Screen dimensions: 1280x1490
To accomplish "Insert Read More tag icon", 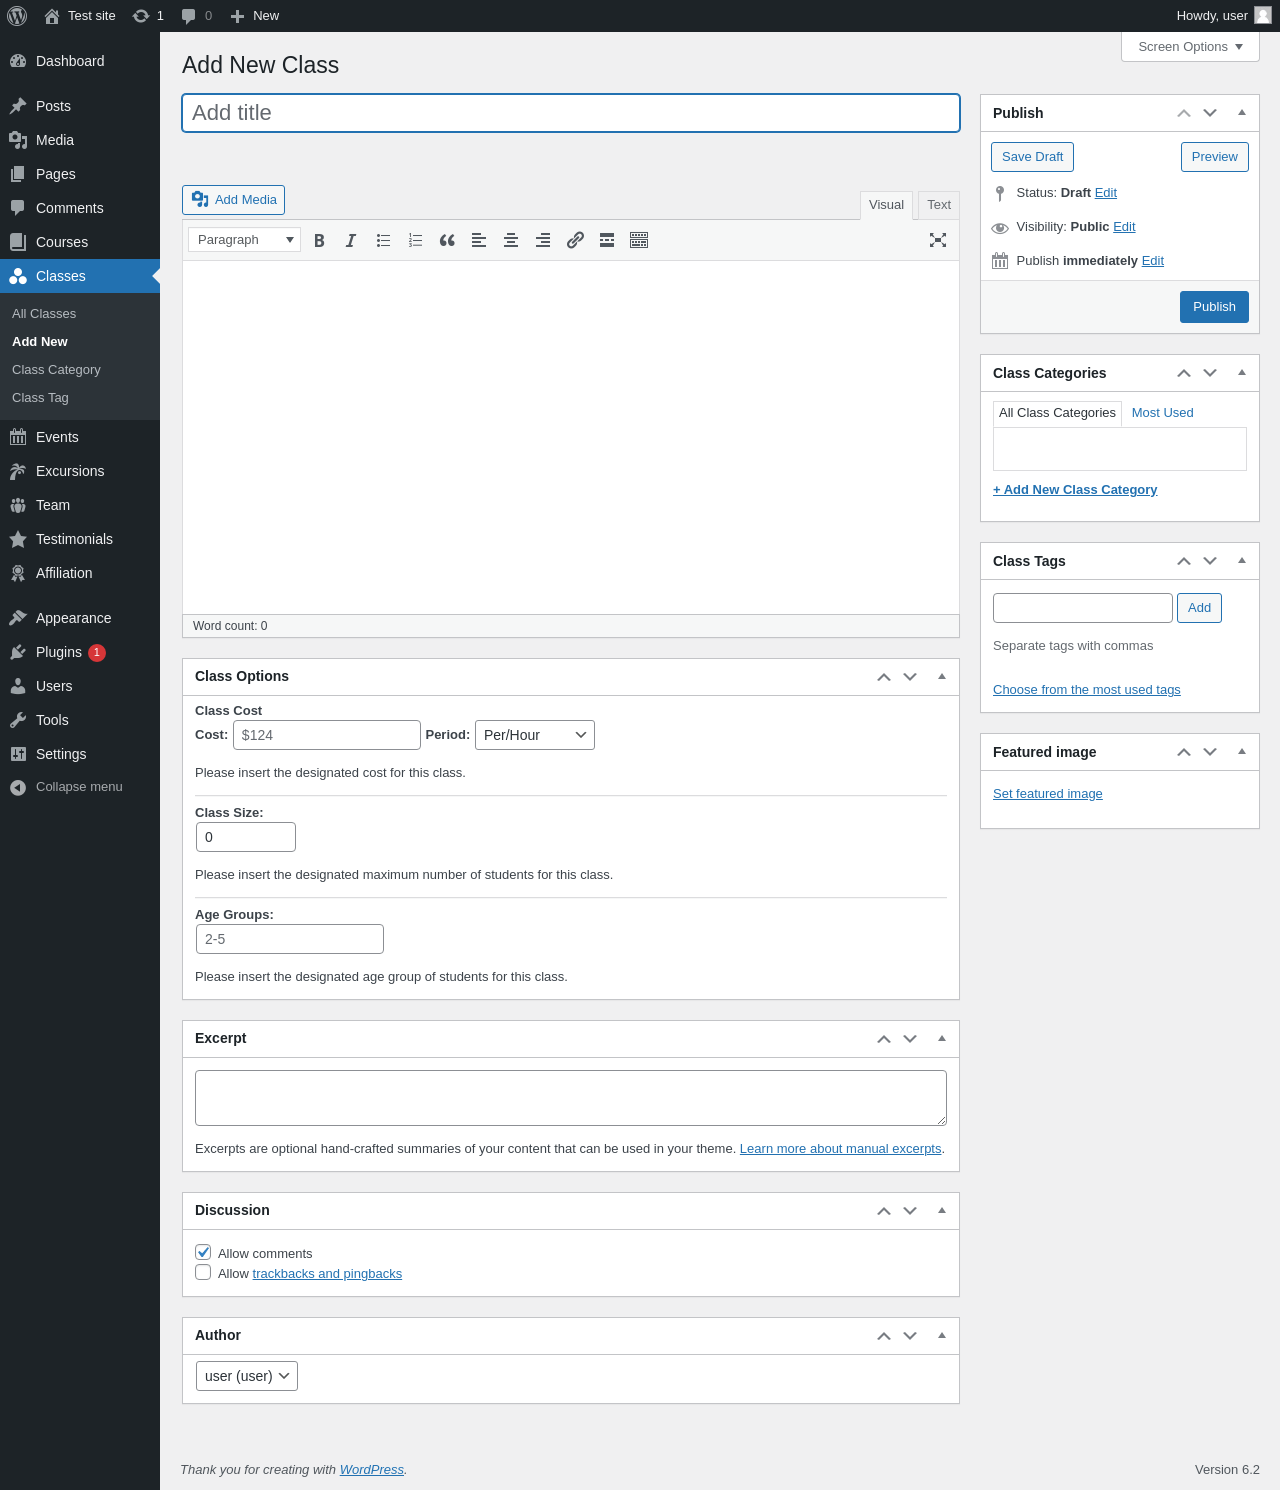I will click(x=607, y=240).
